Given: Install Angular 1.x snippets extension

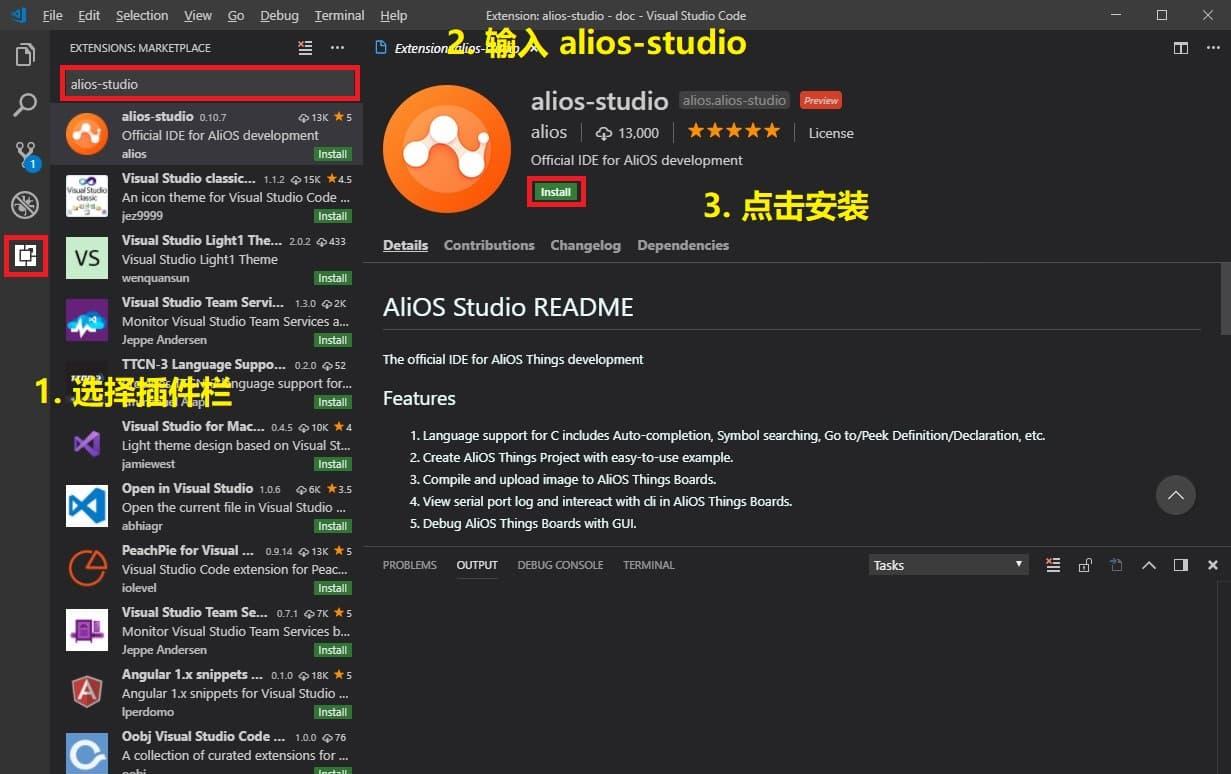Looking at the screenshot, I should [332, 712].
